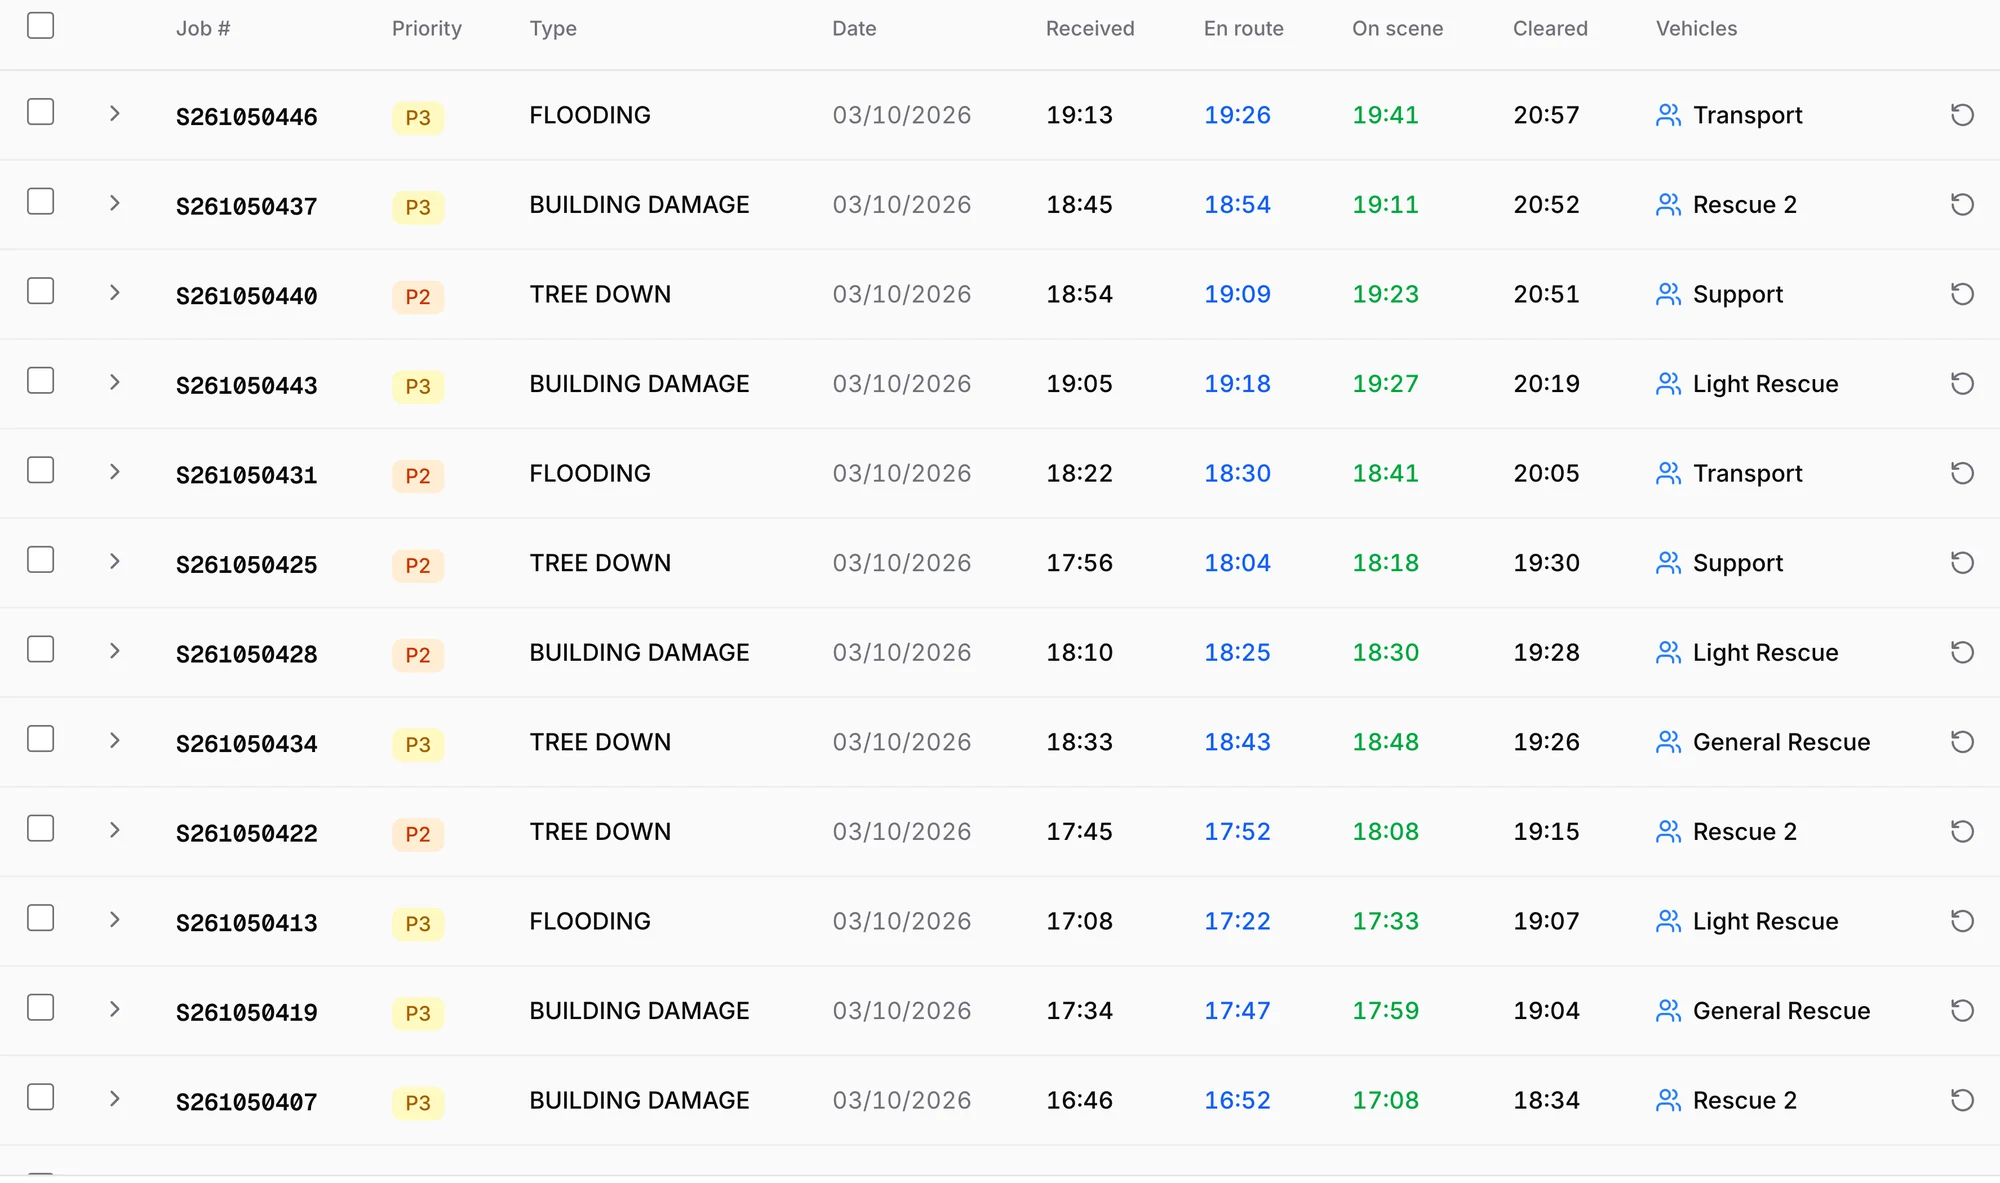Select the checkbox for job S261050446

coord(41,112)
